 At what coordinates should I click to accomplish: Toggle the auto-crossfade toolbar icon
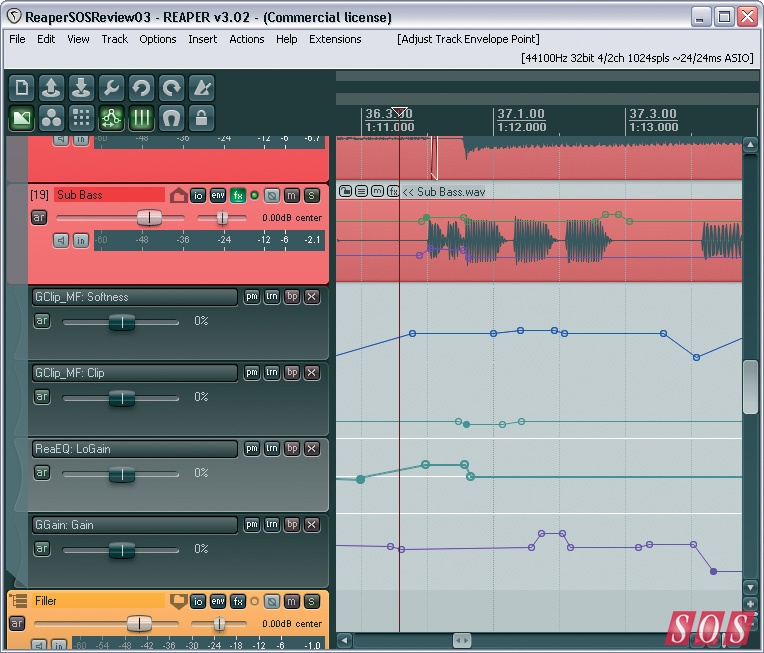click(x=21, y=118)
